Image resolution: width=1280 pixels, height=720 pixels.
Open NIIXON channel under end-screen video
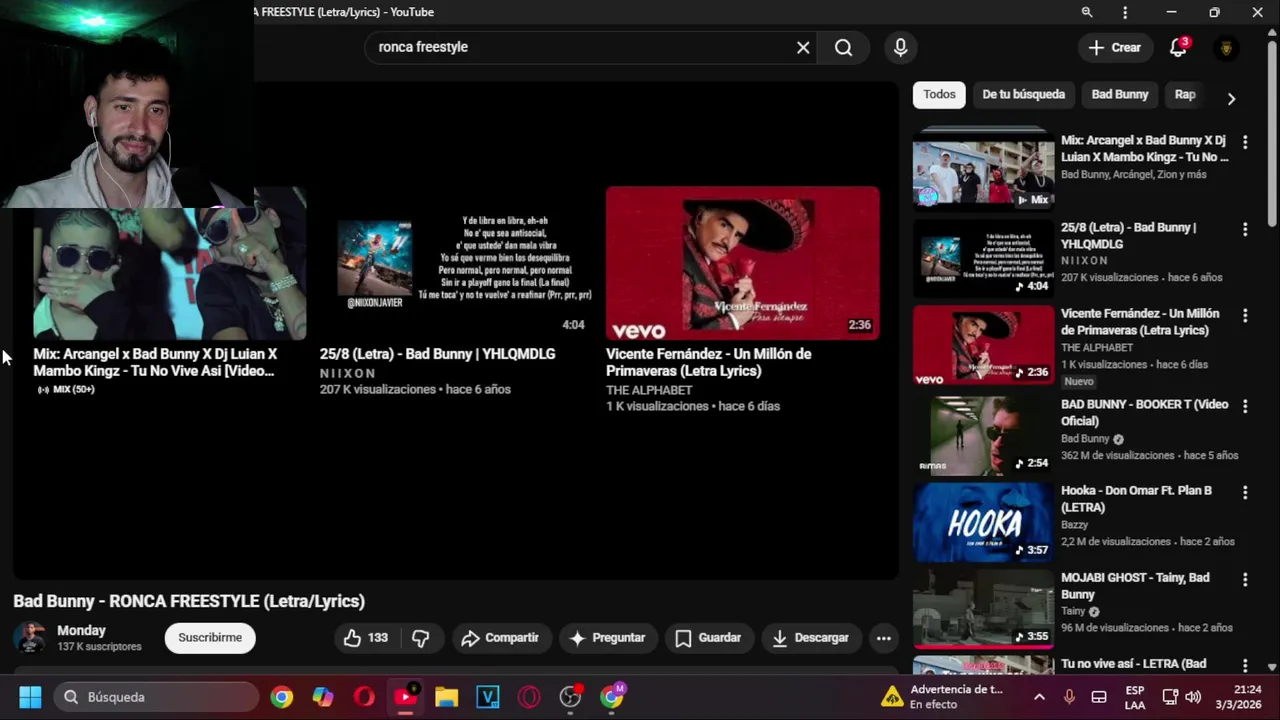click(348, 373)
